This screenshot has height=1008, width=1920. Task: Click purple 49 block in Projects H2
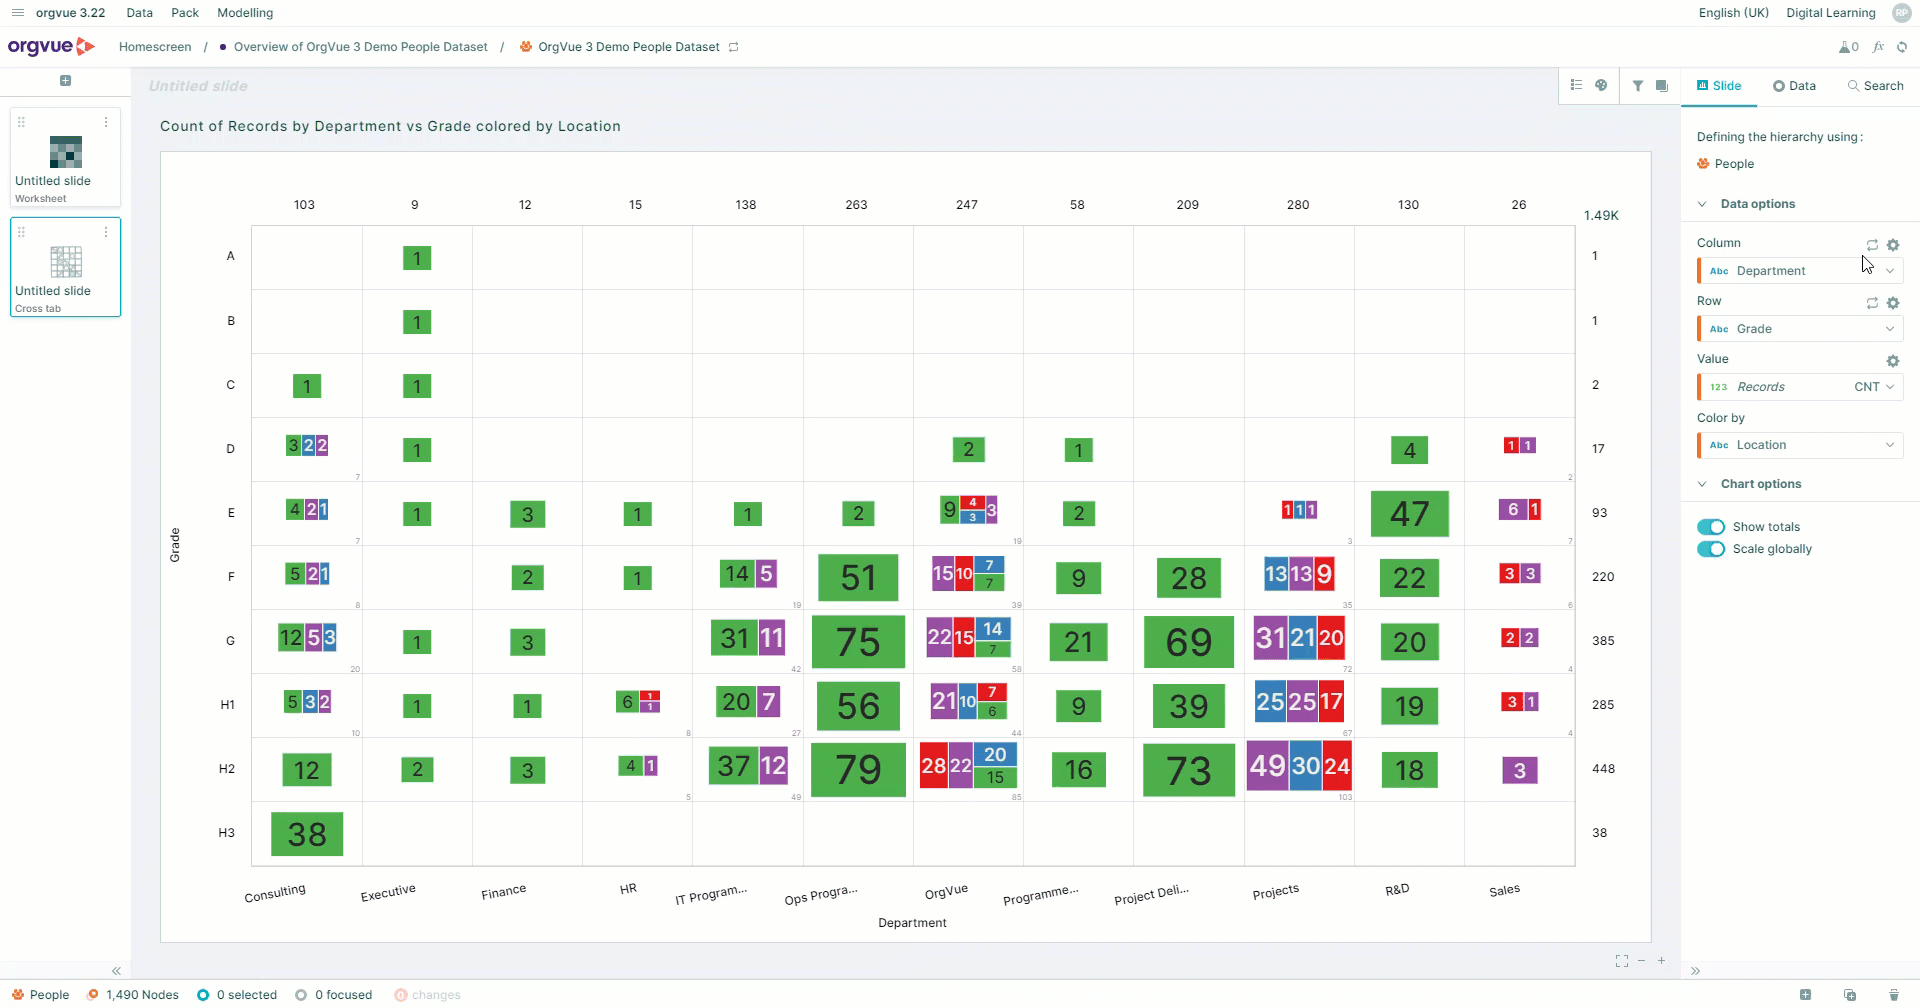(1268, 766)
